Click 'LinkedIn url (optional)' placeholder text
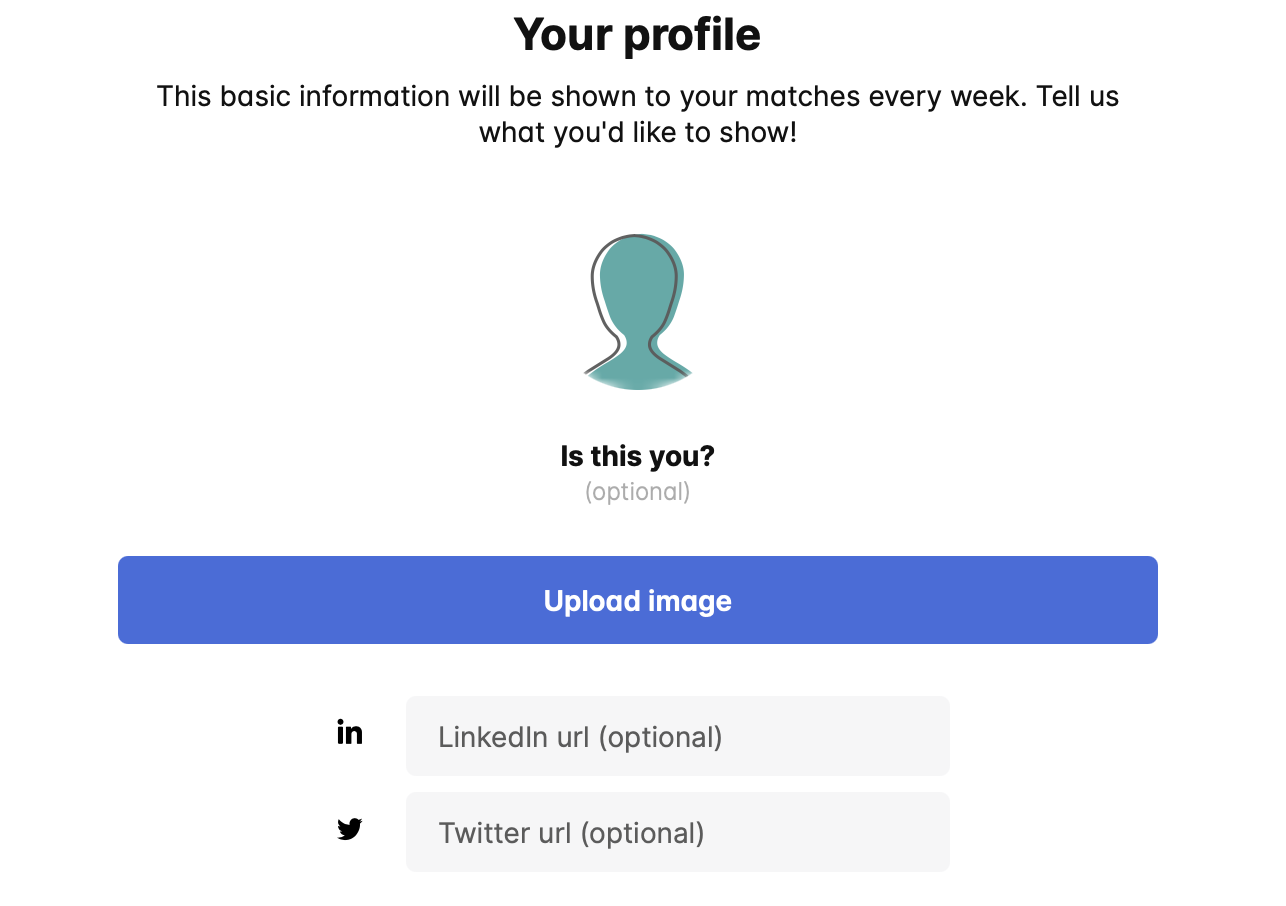This screenshot has height=906, width=1286. coord(580,737)
